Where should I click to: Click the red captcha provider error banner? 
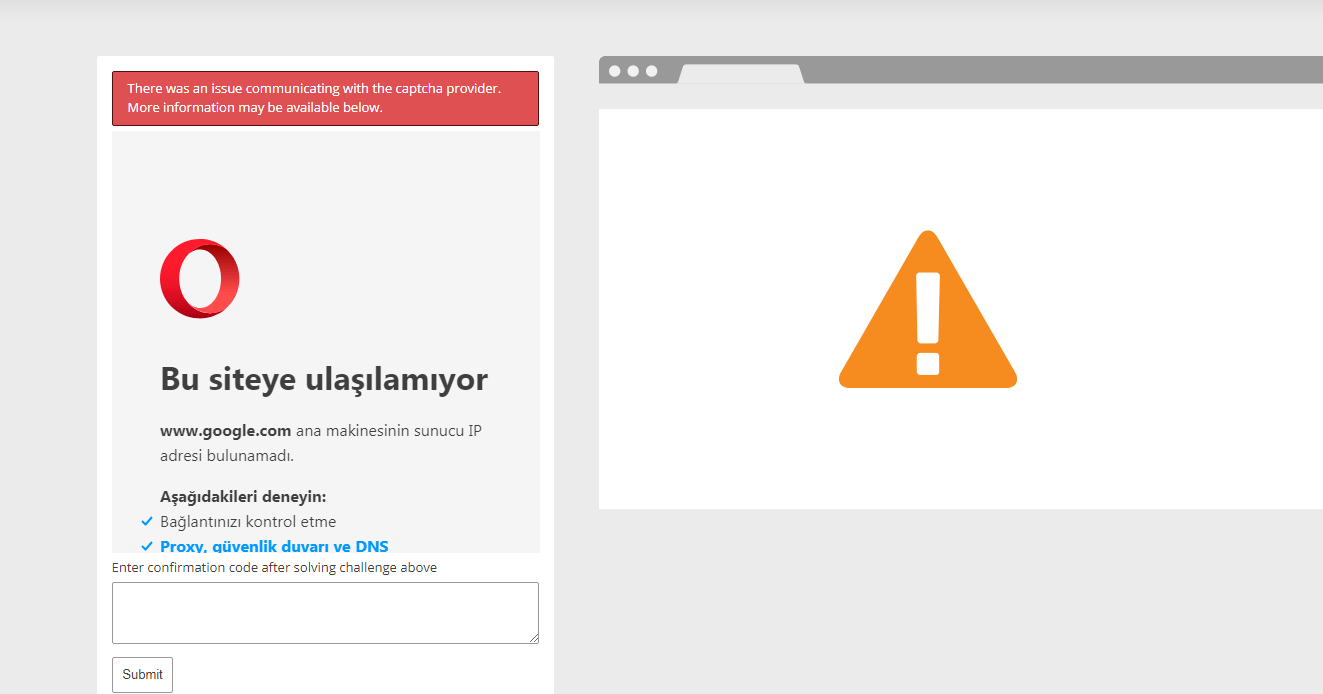(325, 98)
